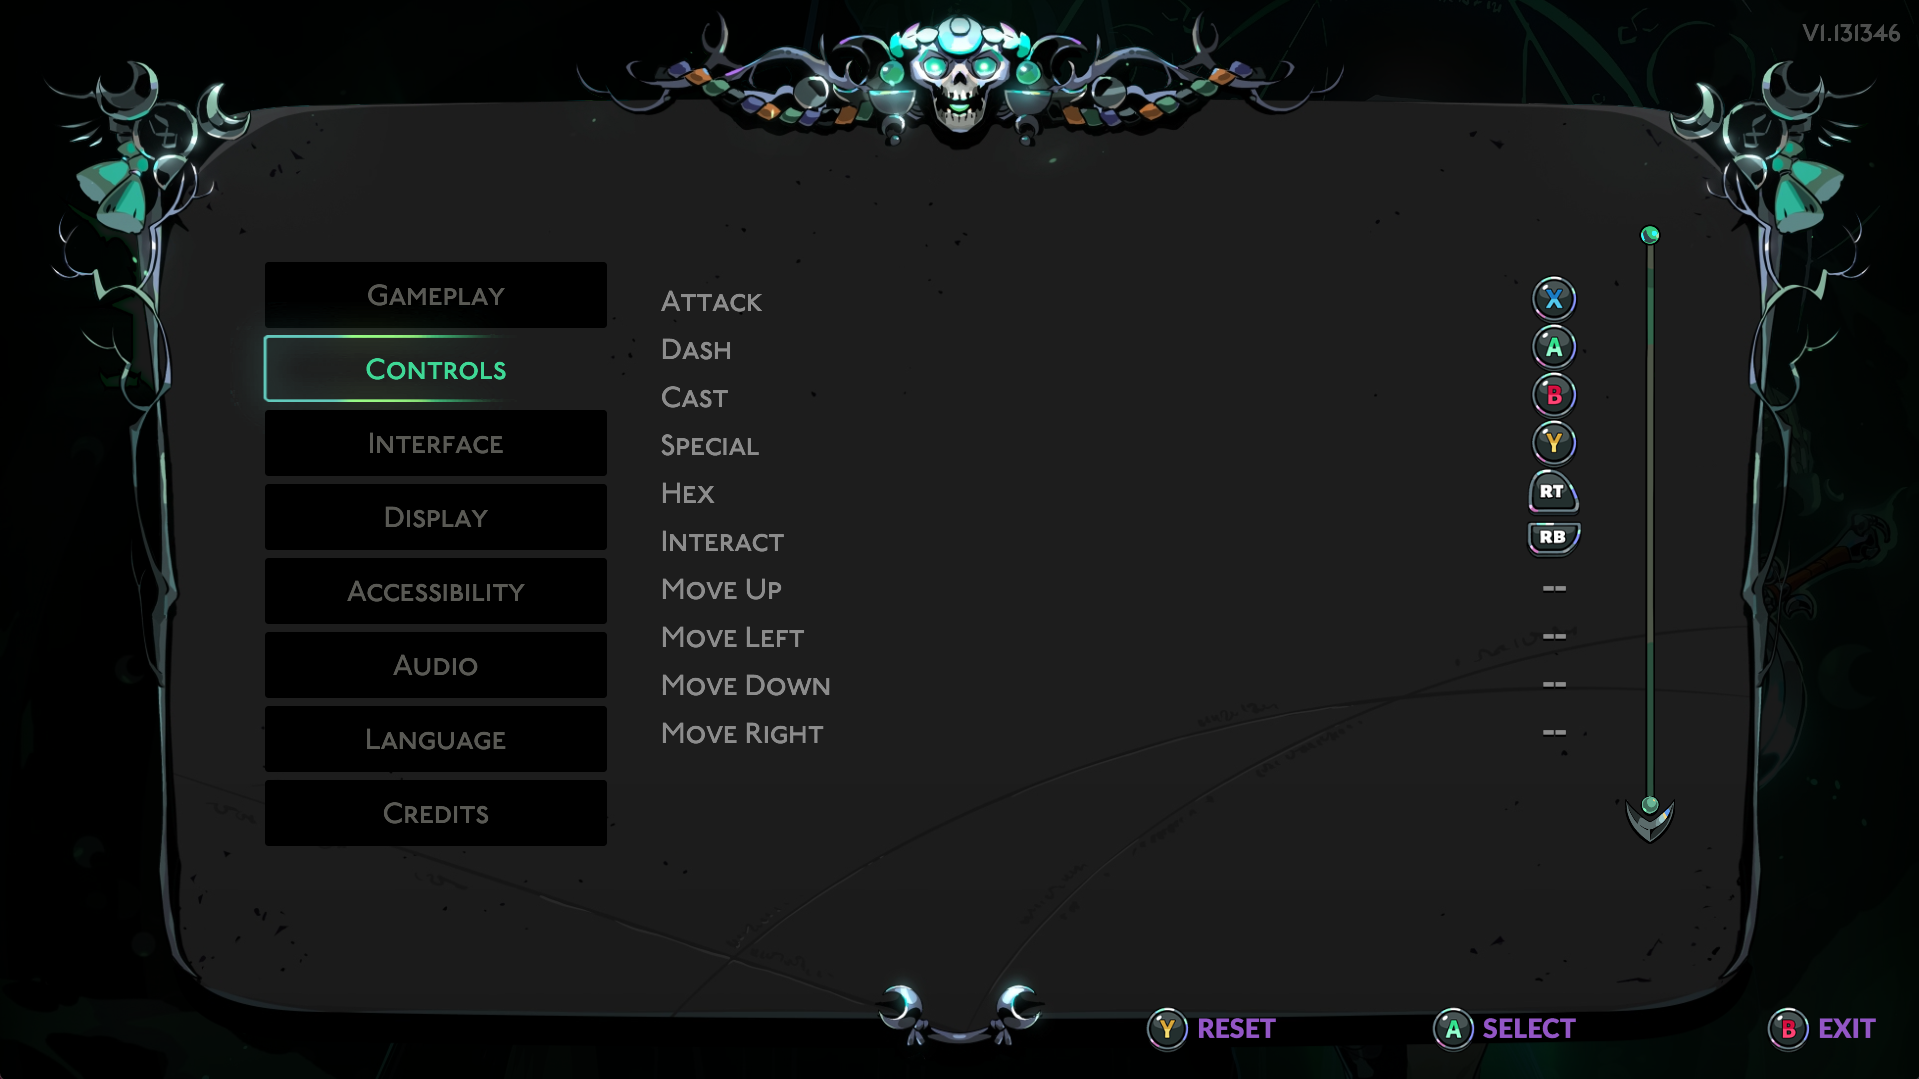
Task: Click the Reset button label
Action: (1236, 1029)
